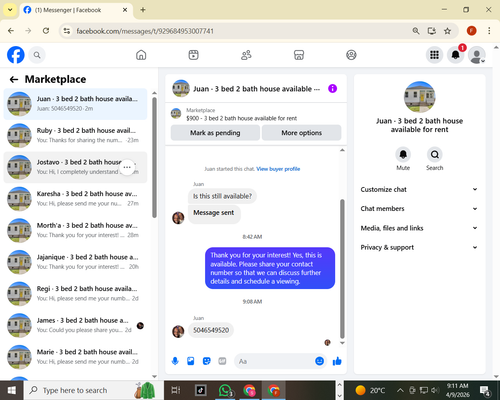
Task: Open Task View on the taskbar
Action: point(176,390)
